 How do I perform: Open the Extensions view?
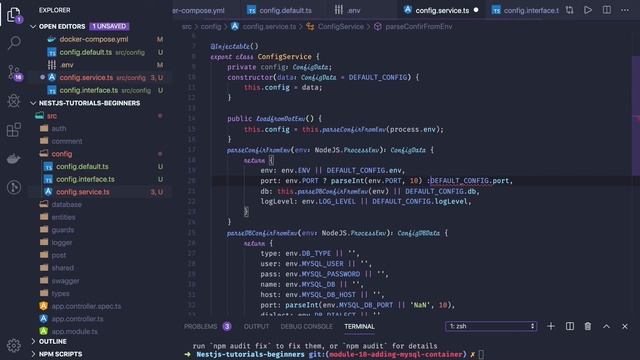(14, 130)
